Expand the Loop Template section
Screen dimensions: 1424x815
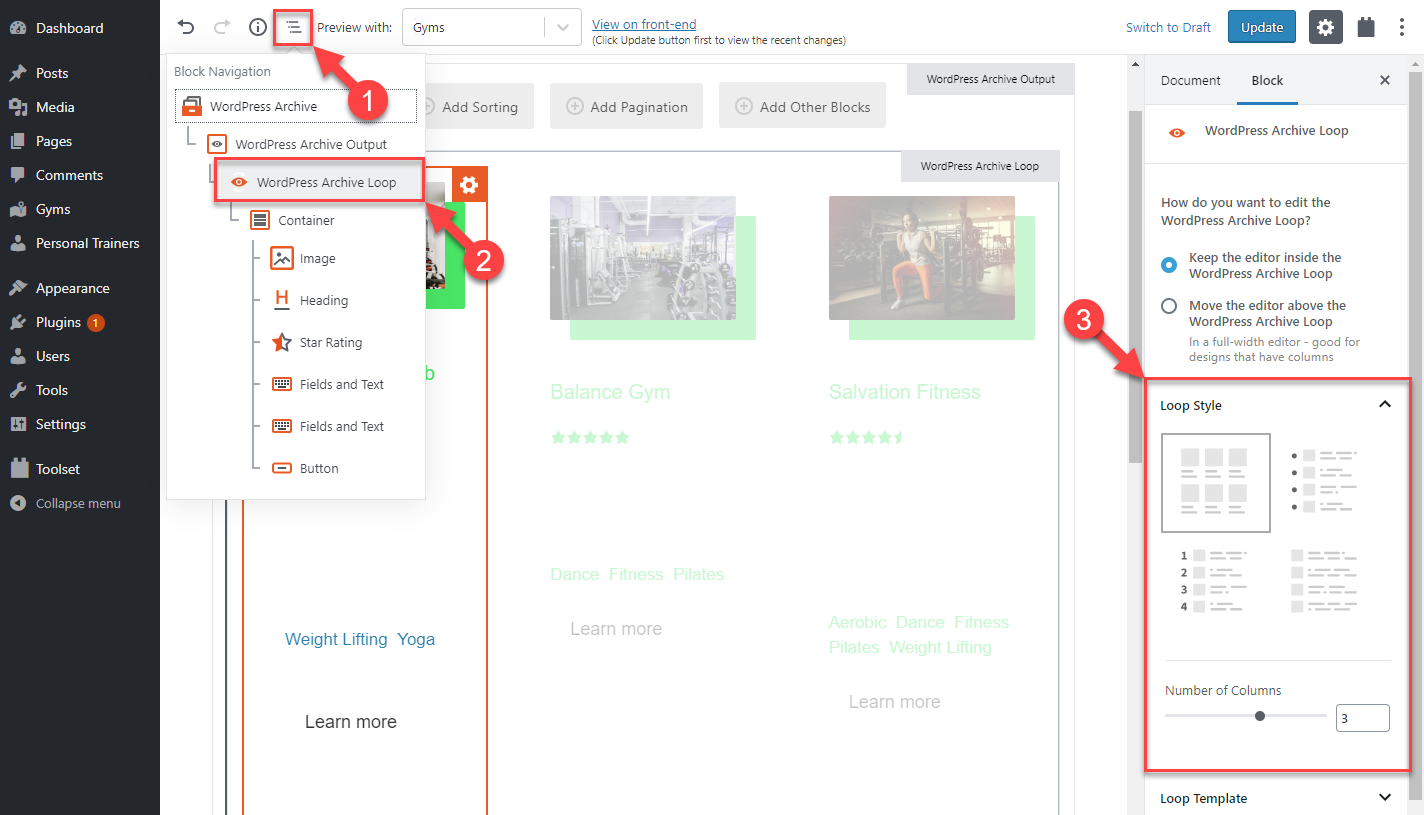pyautogui.click(x=1278, y=798)
